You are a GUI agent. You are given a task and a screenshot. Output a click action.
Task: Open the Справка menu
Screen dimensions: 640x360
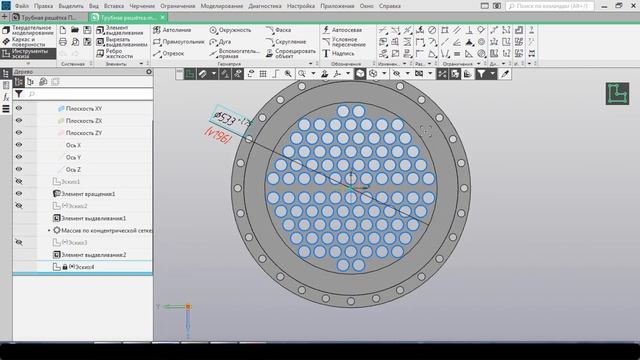point(390,6)
